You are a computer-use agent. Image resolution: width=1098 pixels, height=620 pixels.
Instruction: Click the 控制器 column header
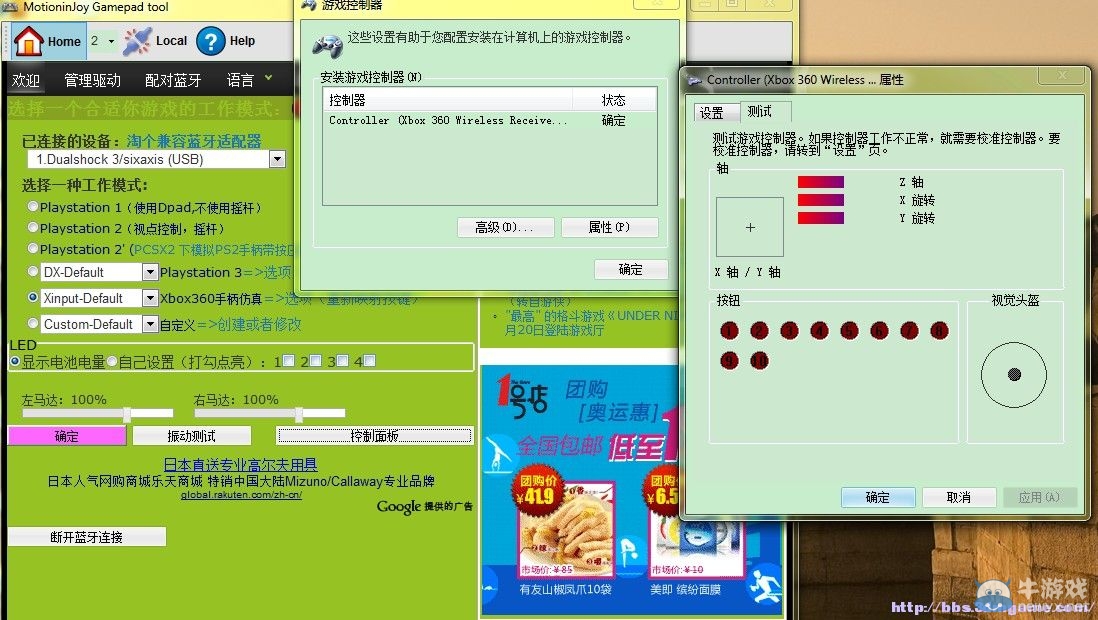click(447, 100)
